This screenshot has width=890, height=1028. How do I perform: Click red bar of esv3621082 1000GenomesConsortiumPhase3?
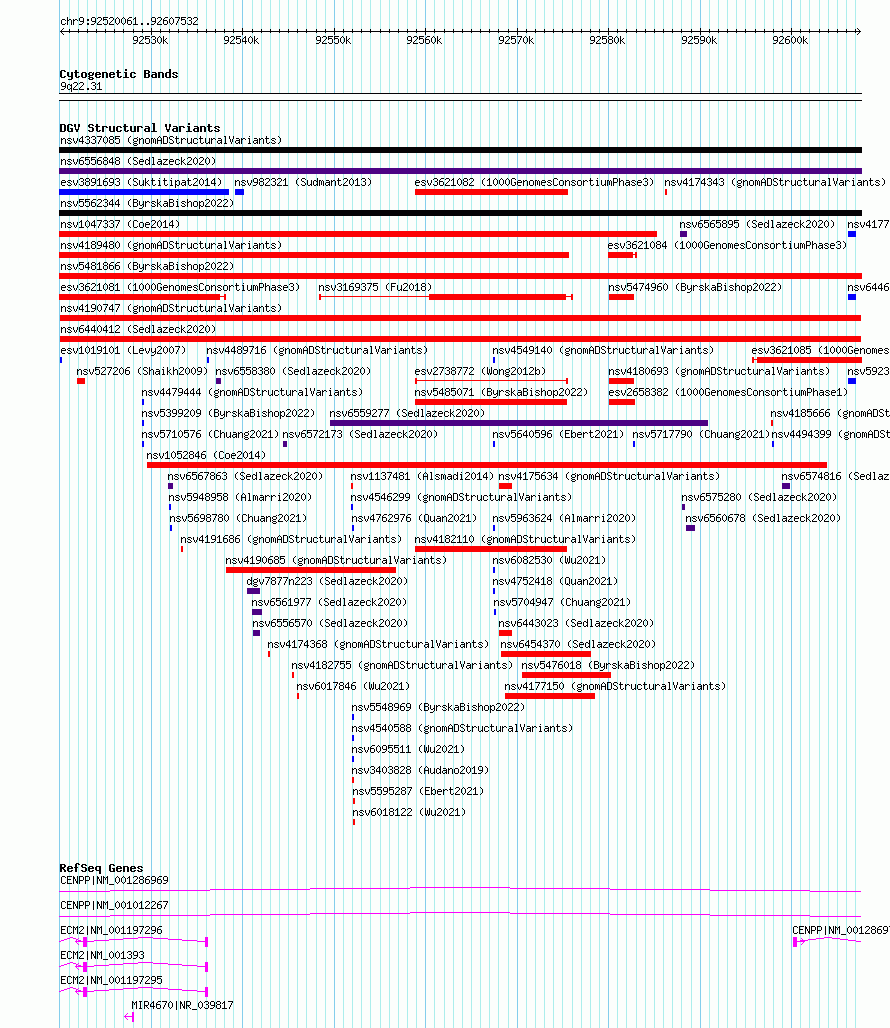coord(491,192)
